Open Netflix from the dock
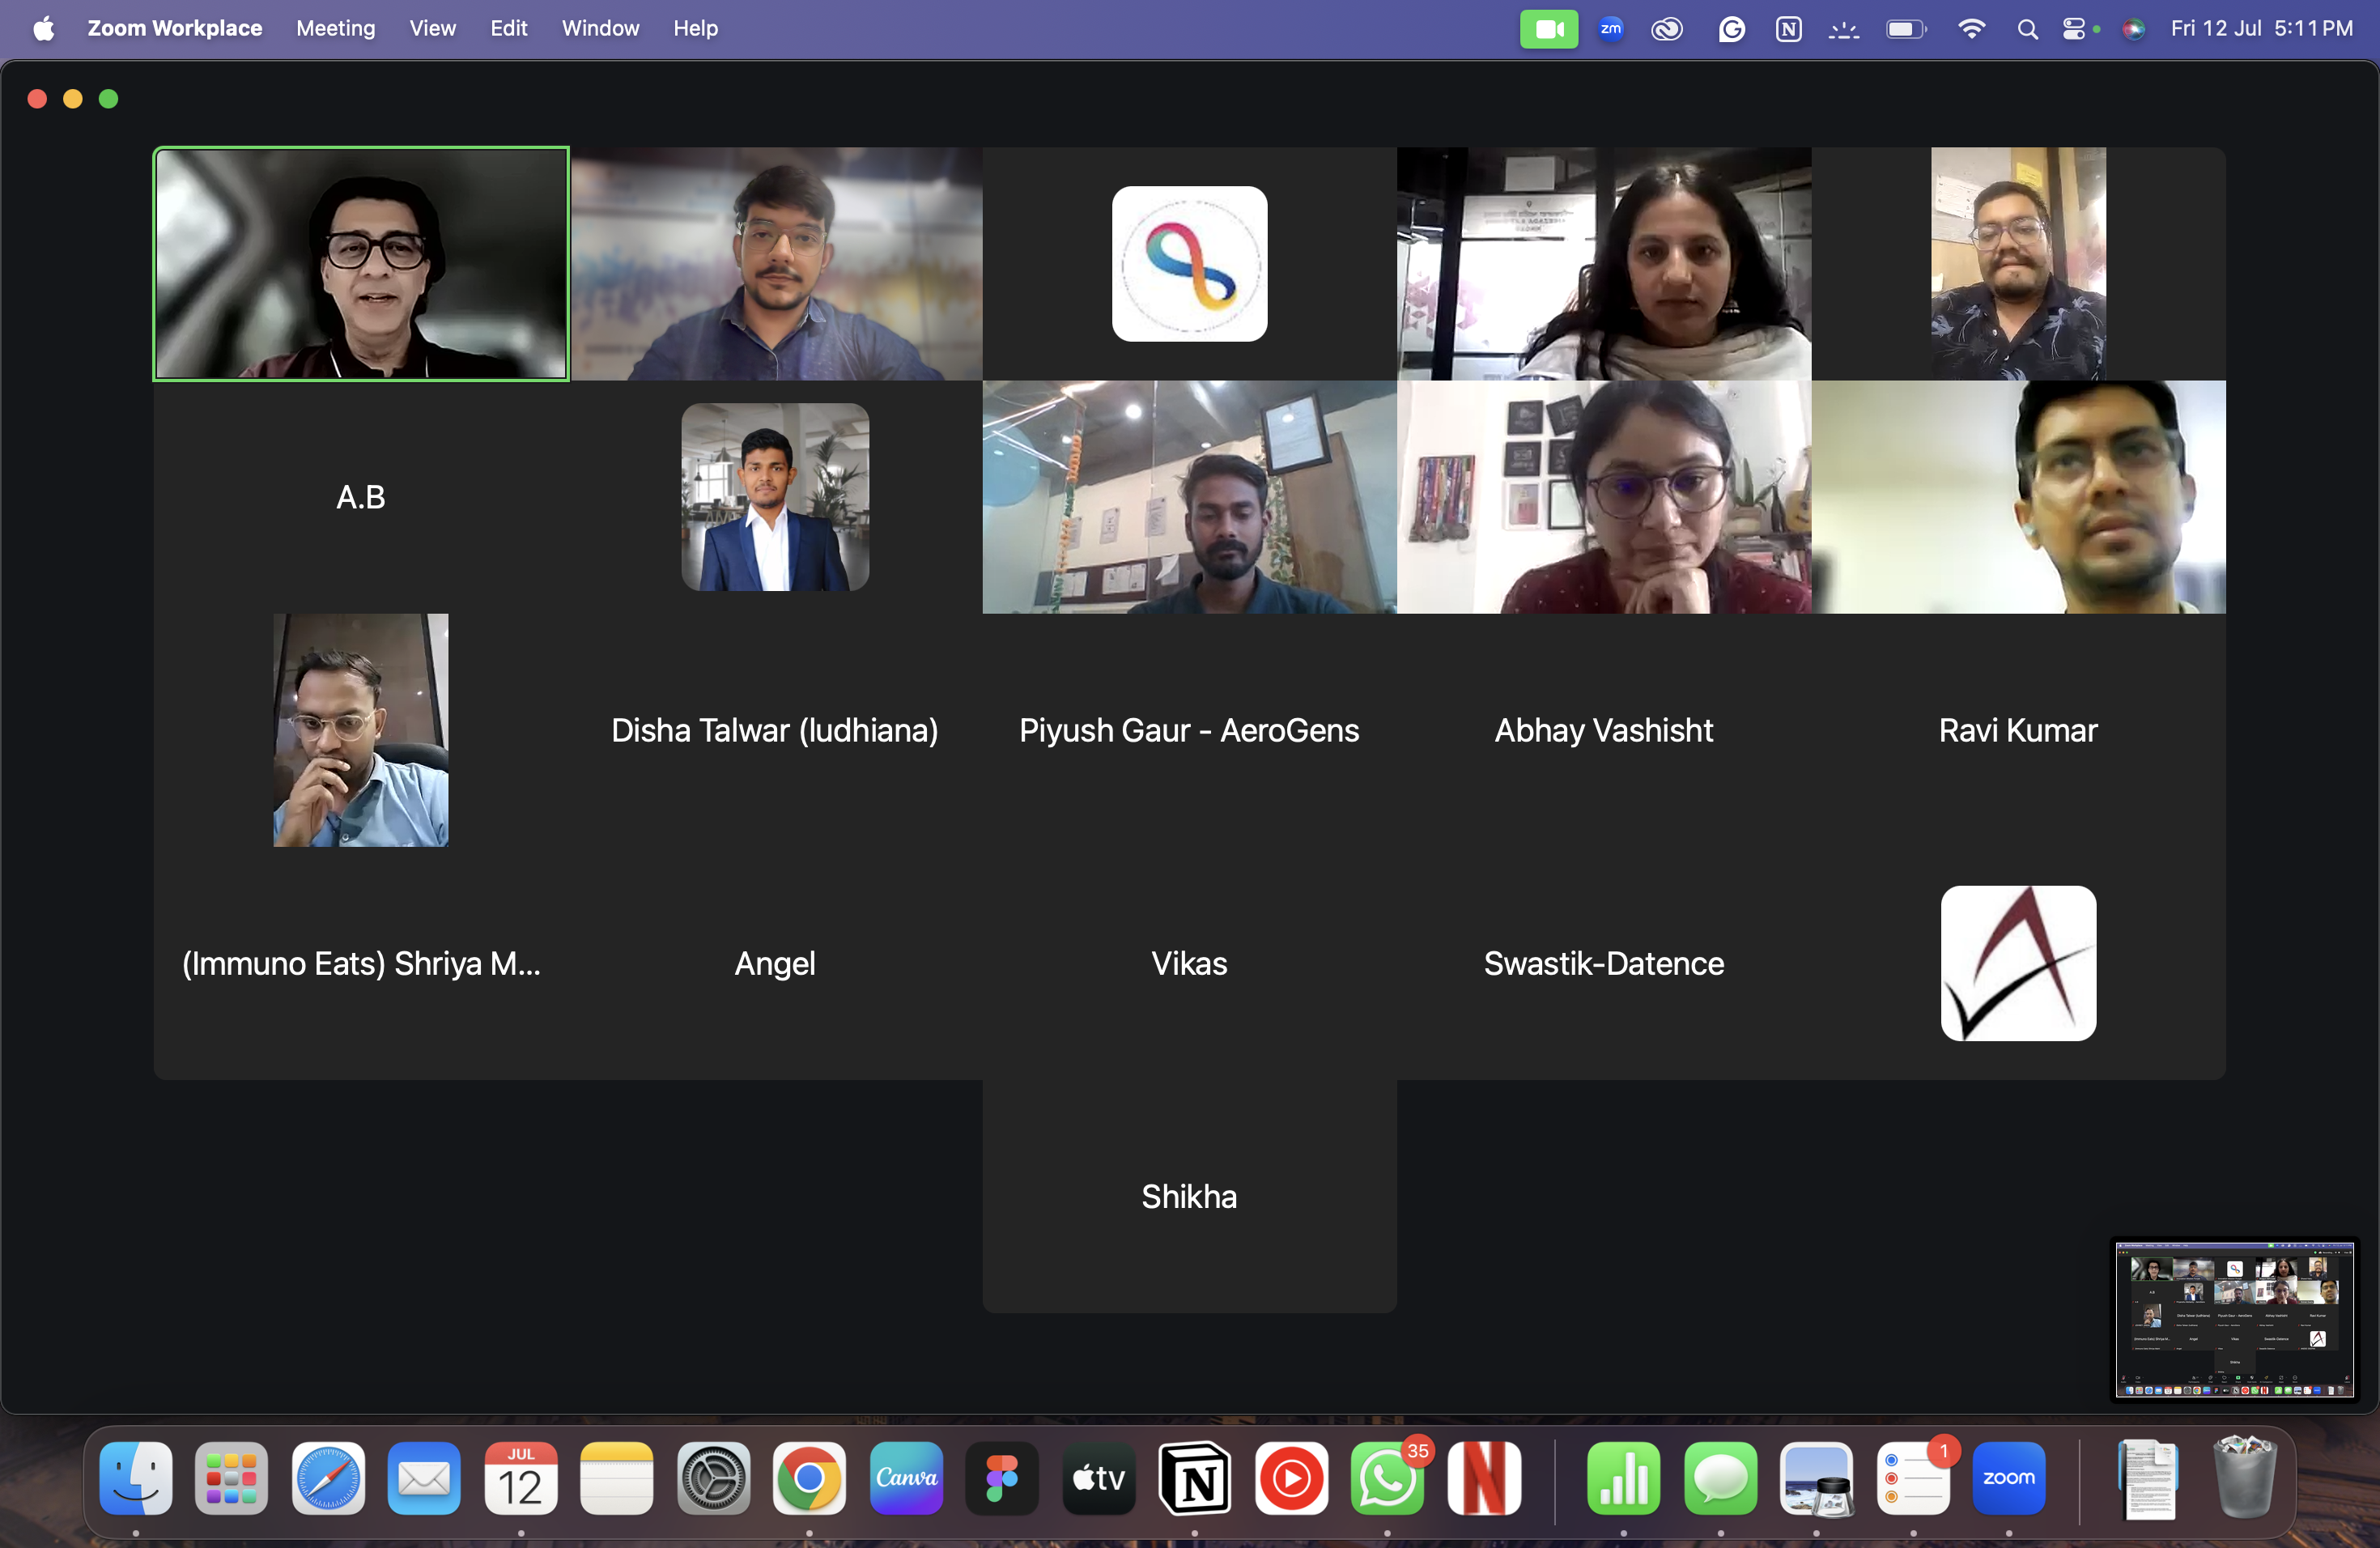The image size is (2380, 1548). 1484,1478
